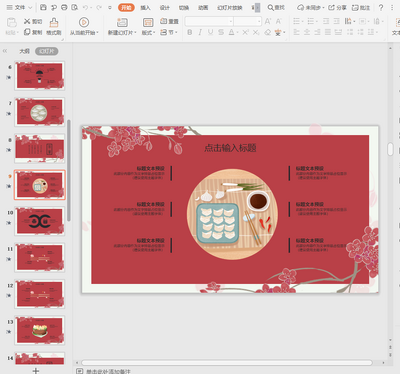Open the font name combo box
The width and height of the screenshot is (400, 374).
209,22
